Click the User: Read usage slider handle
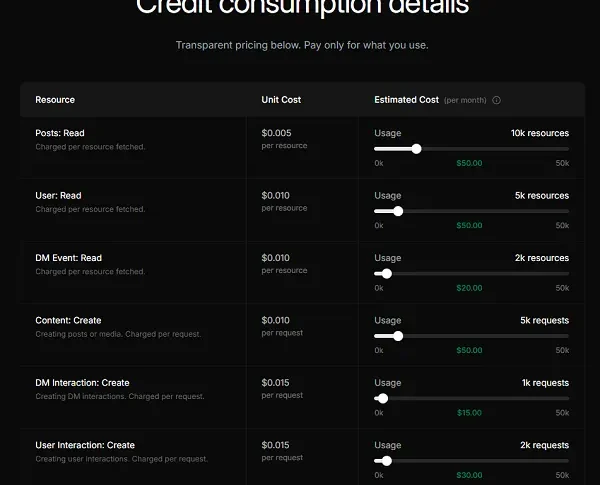This screenshot has height=485, width=600. 398,211
